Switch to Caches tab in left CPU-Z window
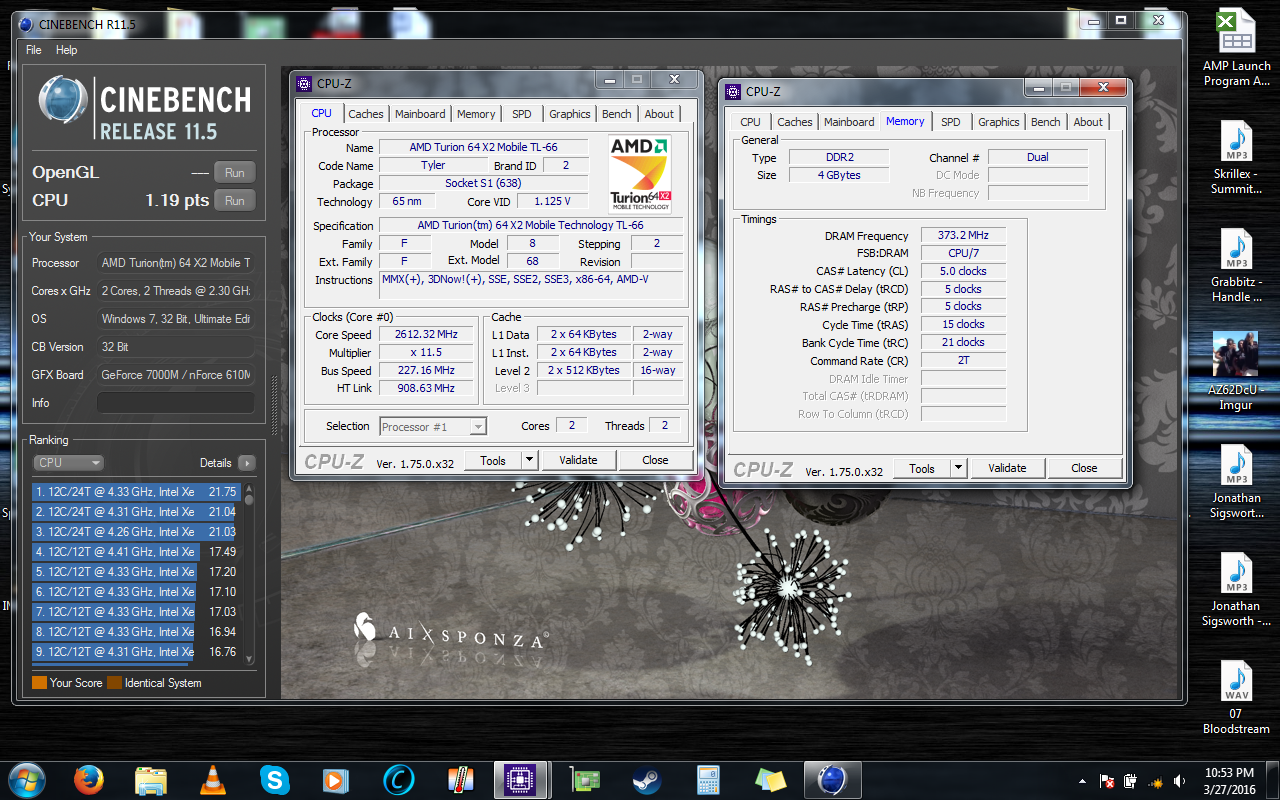1280x800 pixels. 365,114
